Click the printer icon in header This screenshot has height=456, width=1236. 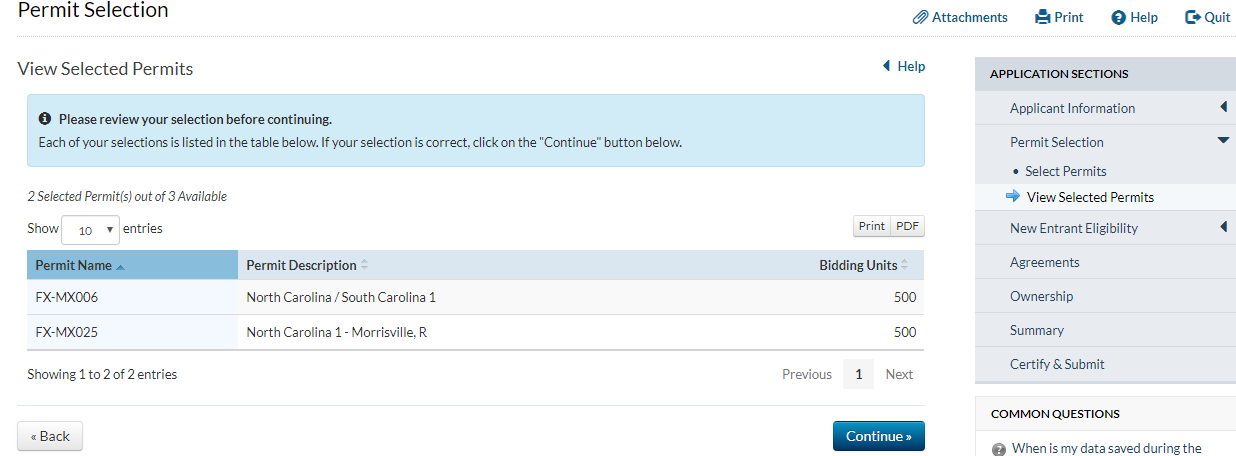(x=1043, y=17)
